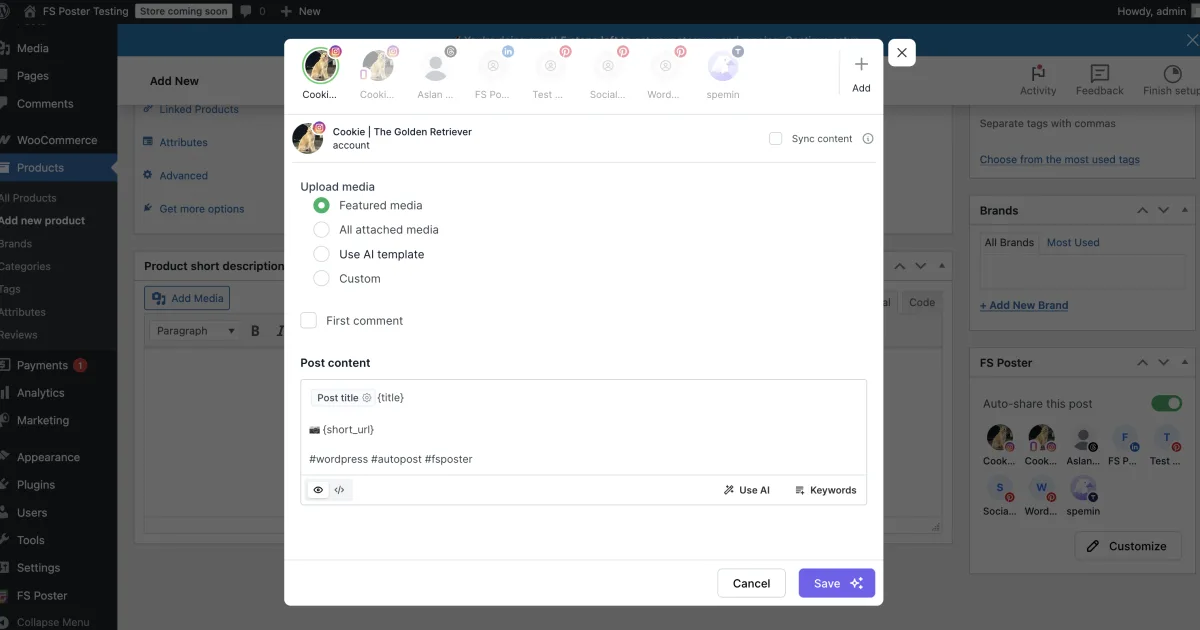Screen dimensions: 1200x630
Task: Switch to the Code editor tab
Action: pos(921,302)
